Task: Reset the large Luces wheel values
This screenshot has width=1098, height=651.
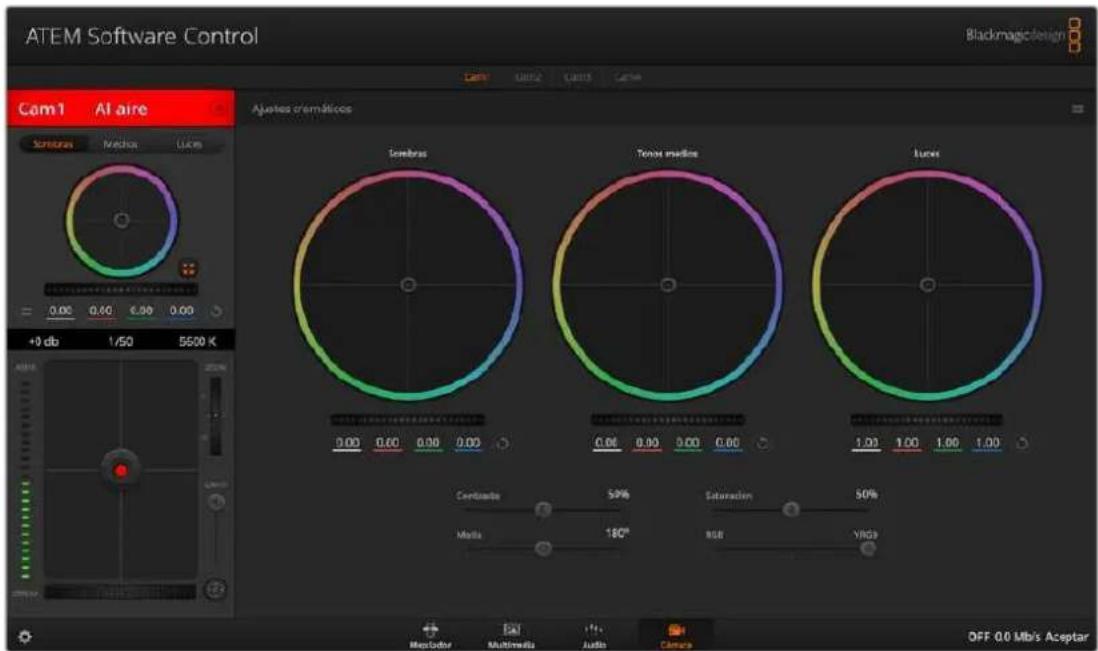Action: tap(1022, 444)
